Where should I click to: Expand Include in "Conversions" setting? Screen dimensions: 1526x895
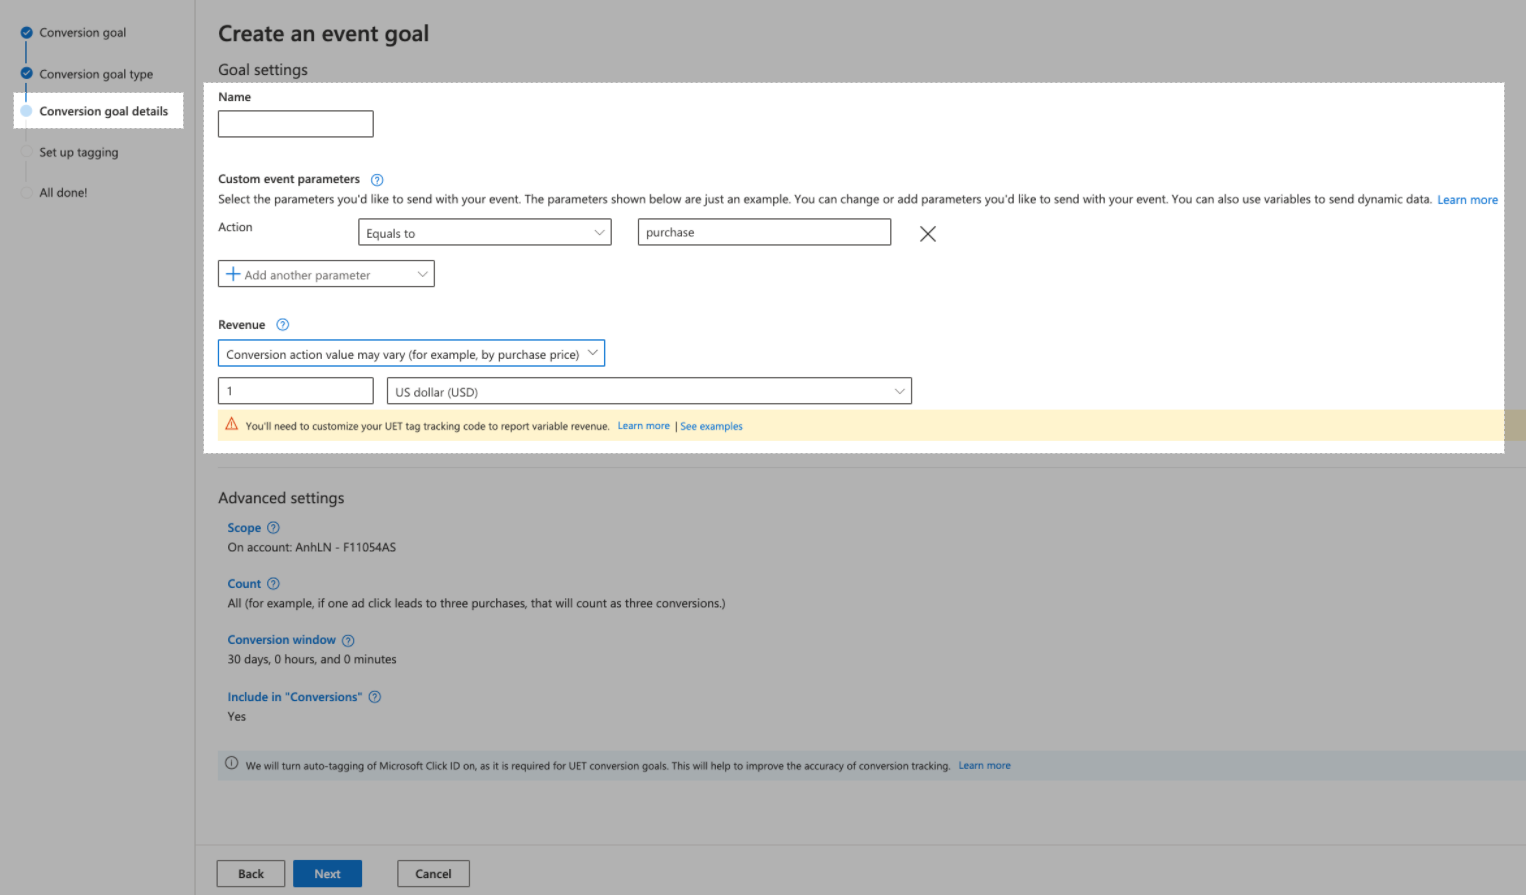pos(294,697)
